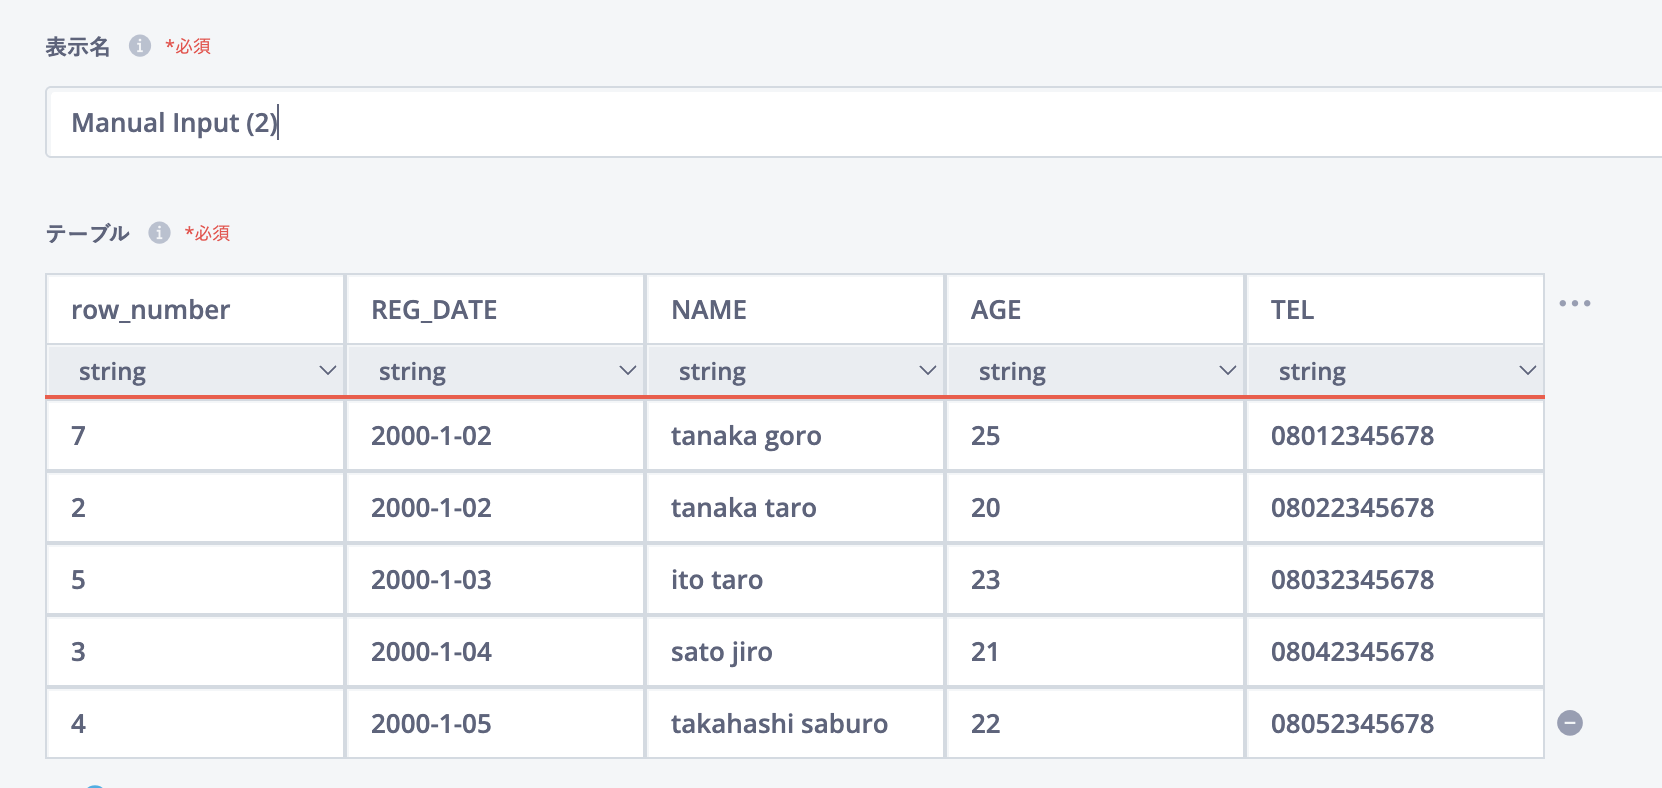1662x788 pixels.
Task: Edit the row_number column header
Action: tap(196, 310)
